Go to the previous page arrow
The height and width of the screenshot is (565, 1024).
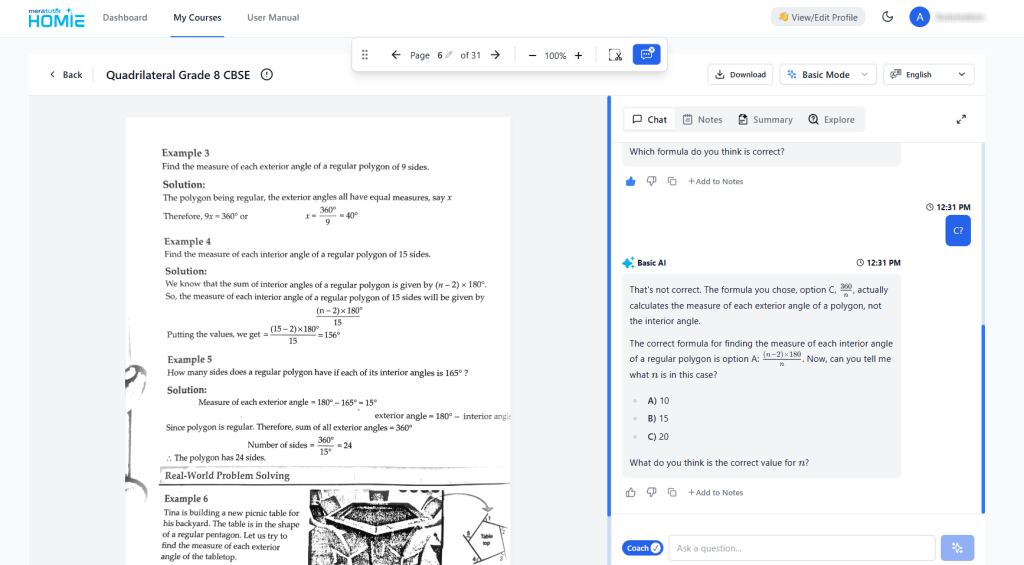[396, 55]
